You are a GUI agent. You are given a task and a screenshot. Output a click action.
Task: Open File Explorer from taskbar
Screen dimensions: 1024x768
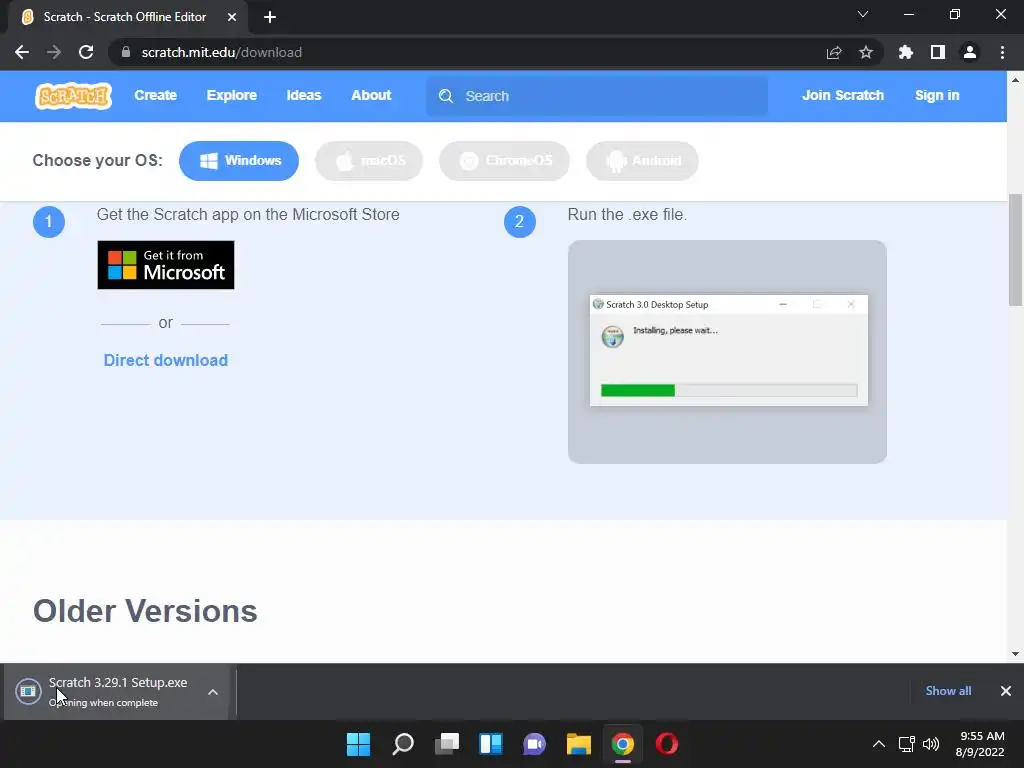click(579, 744)
